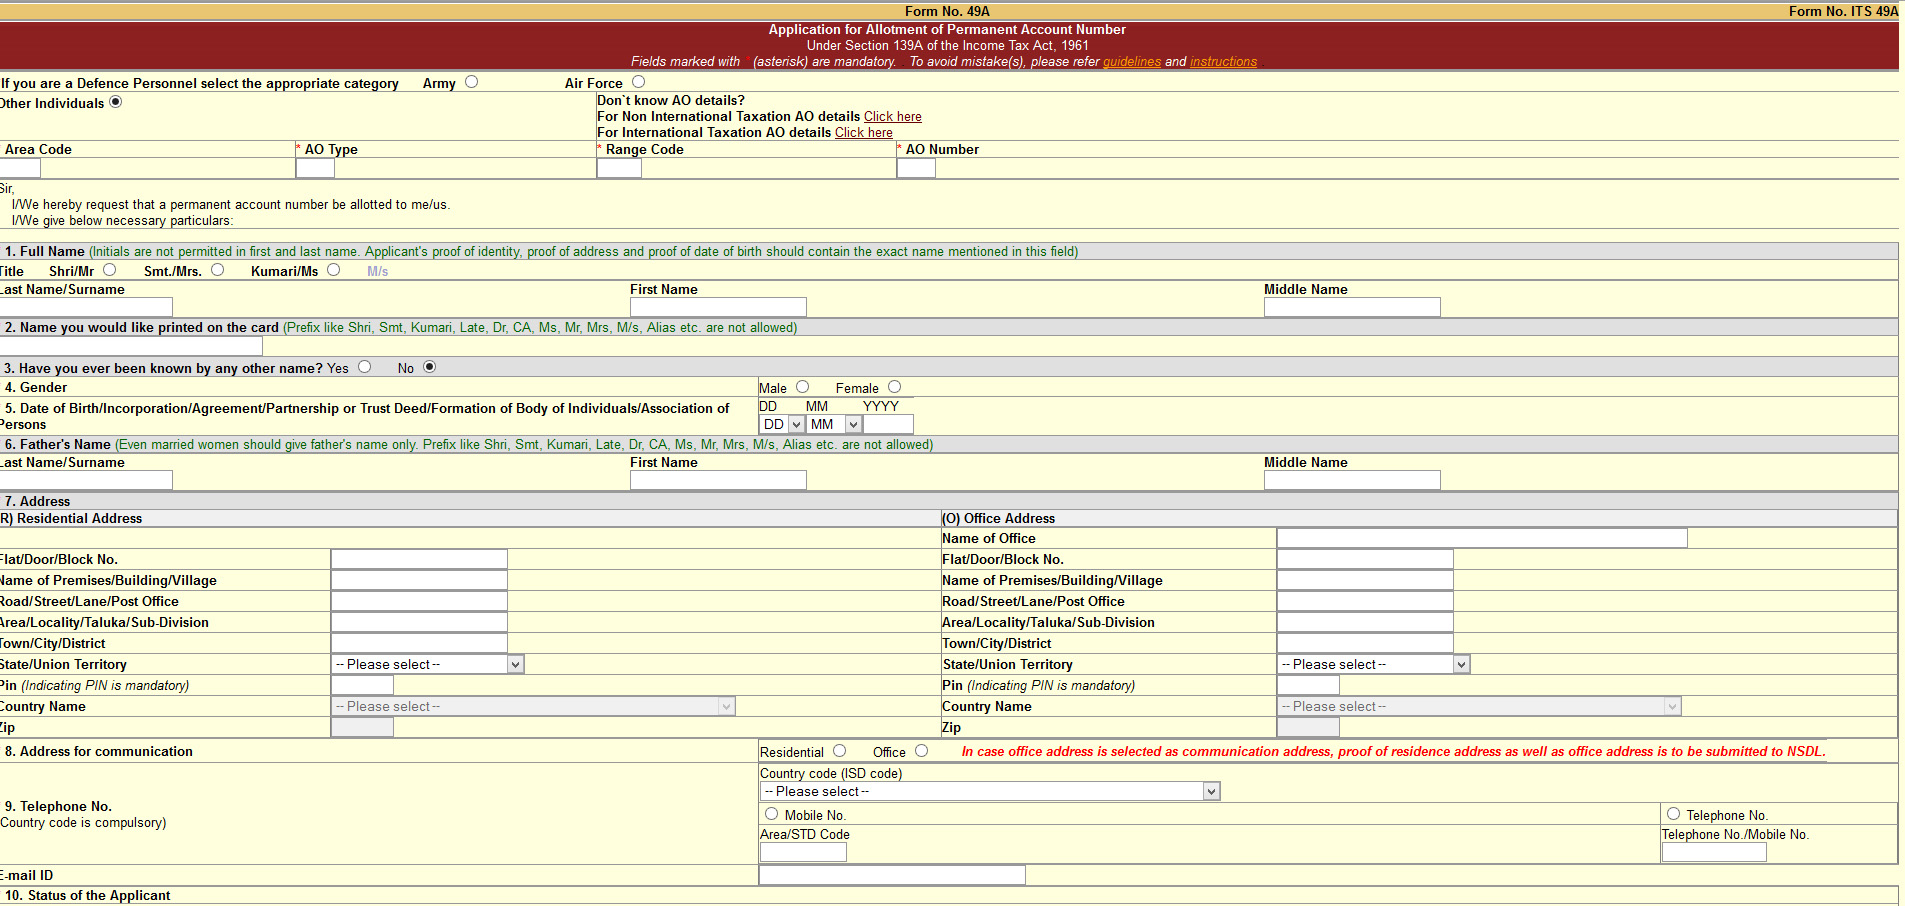
Task: Click the YYYY year input field
Action: click(x=889, y=425)
